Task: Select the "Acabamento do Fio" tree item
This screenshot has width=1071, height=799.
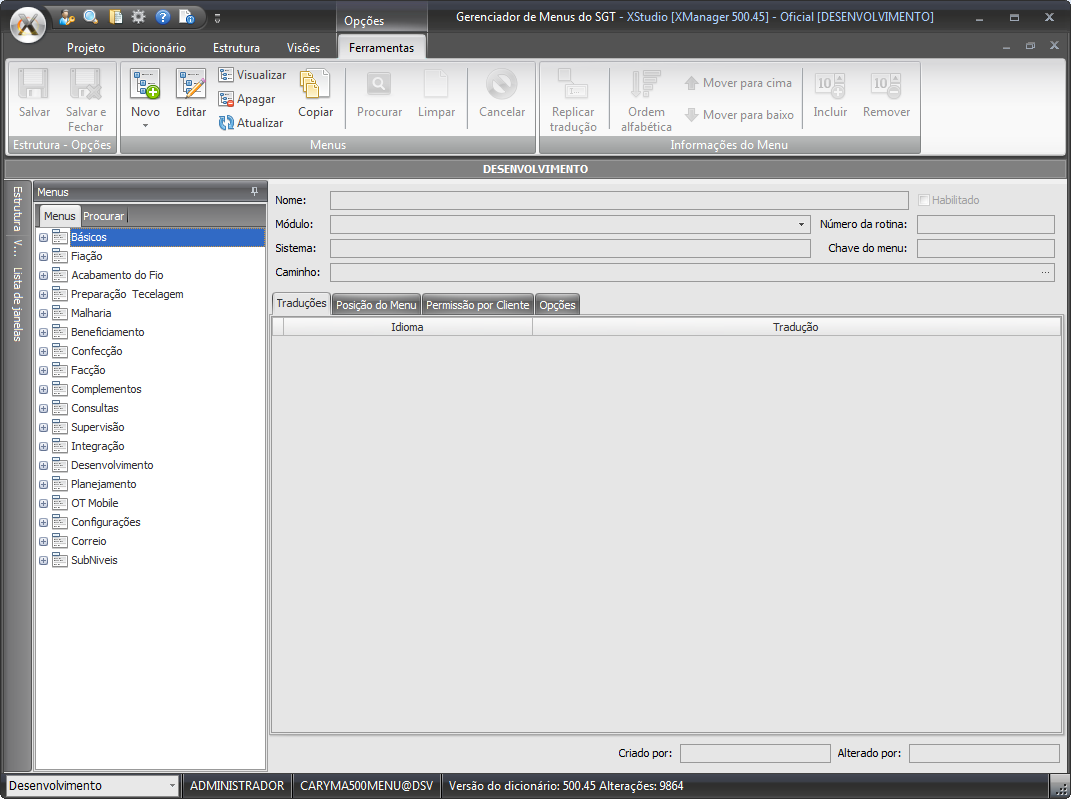Action: click(x=117, y=275)
